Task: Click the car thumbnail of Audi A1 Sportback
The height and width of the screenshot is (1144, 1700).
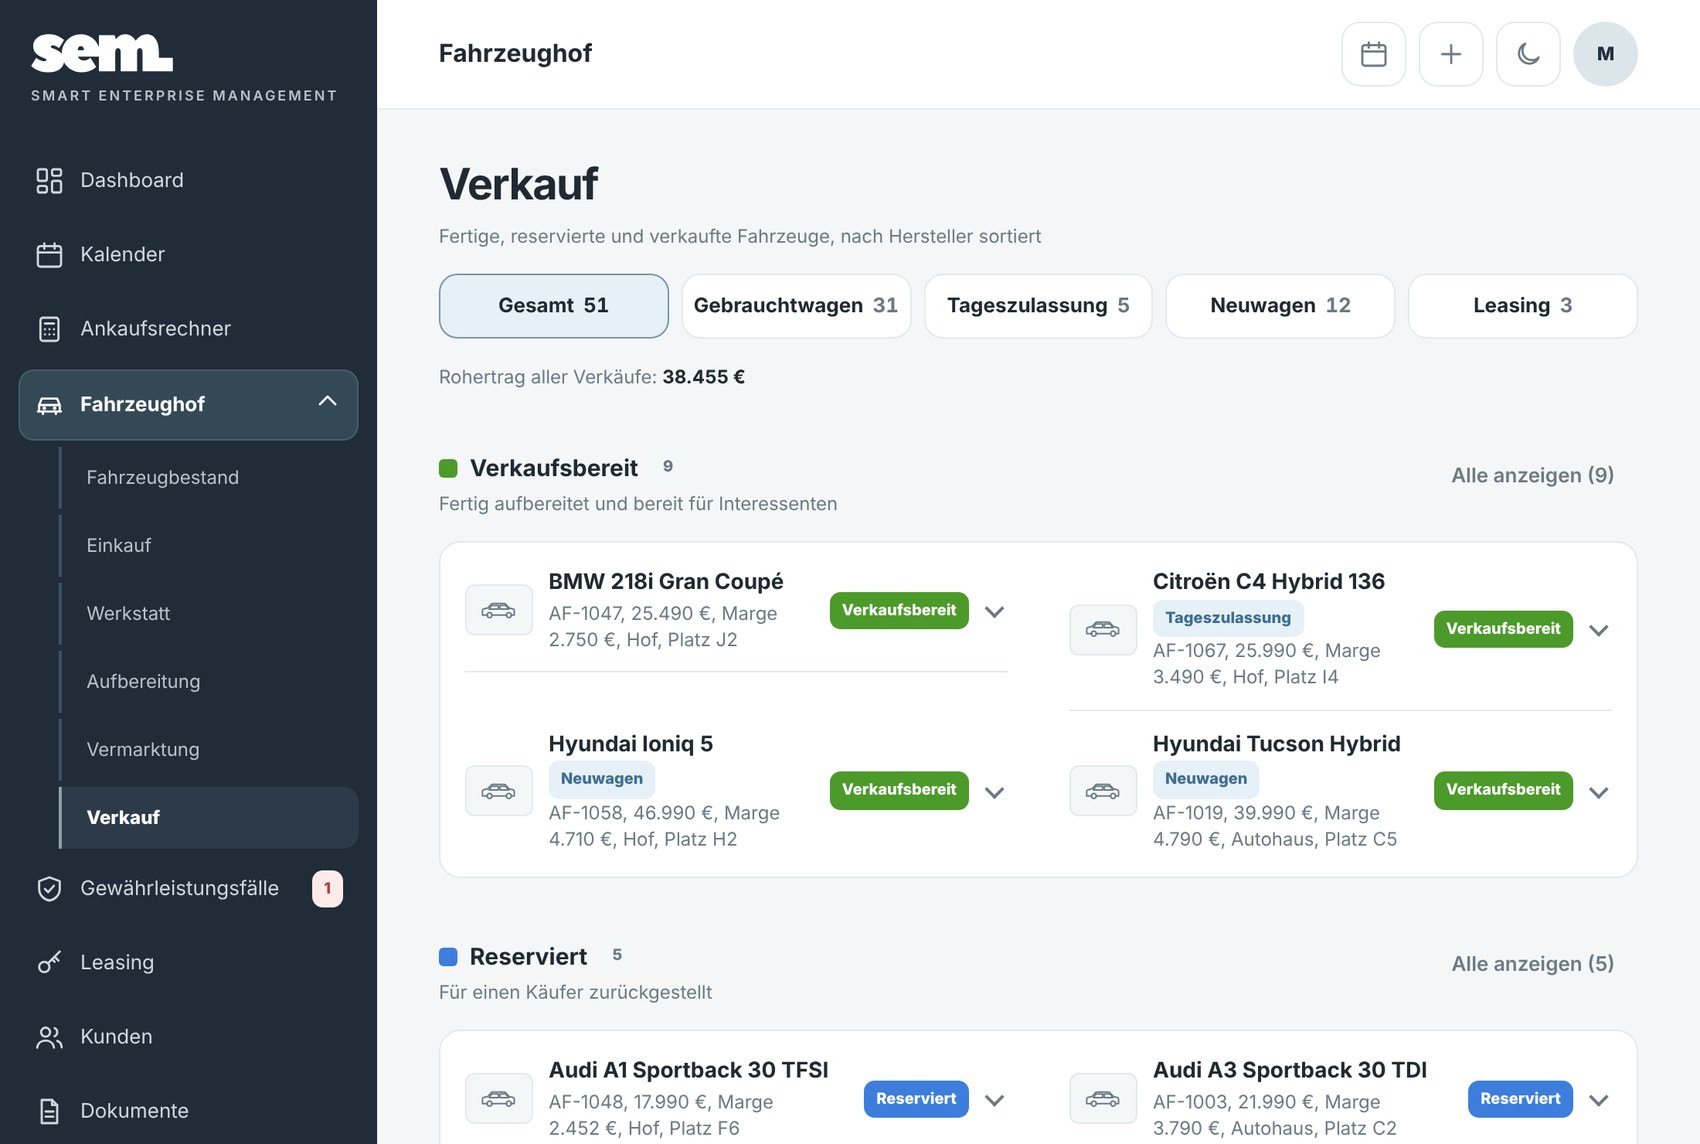Action: click(x=498, y=1099)
